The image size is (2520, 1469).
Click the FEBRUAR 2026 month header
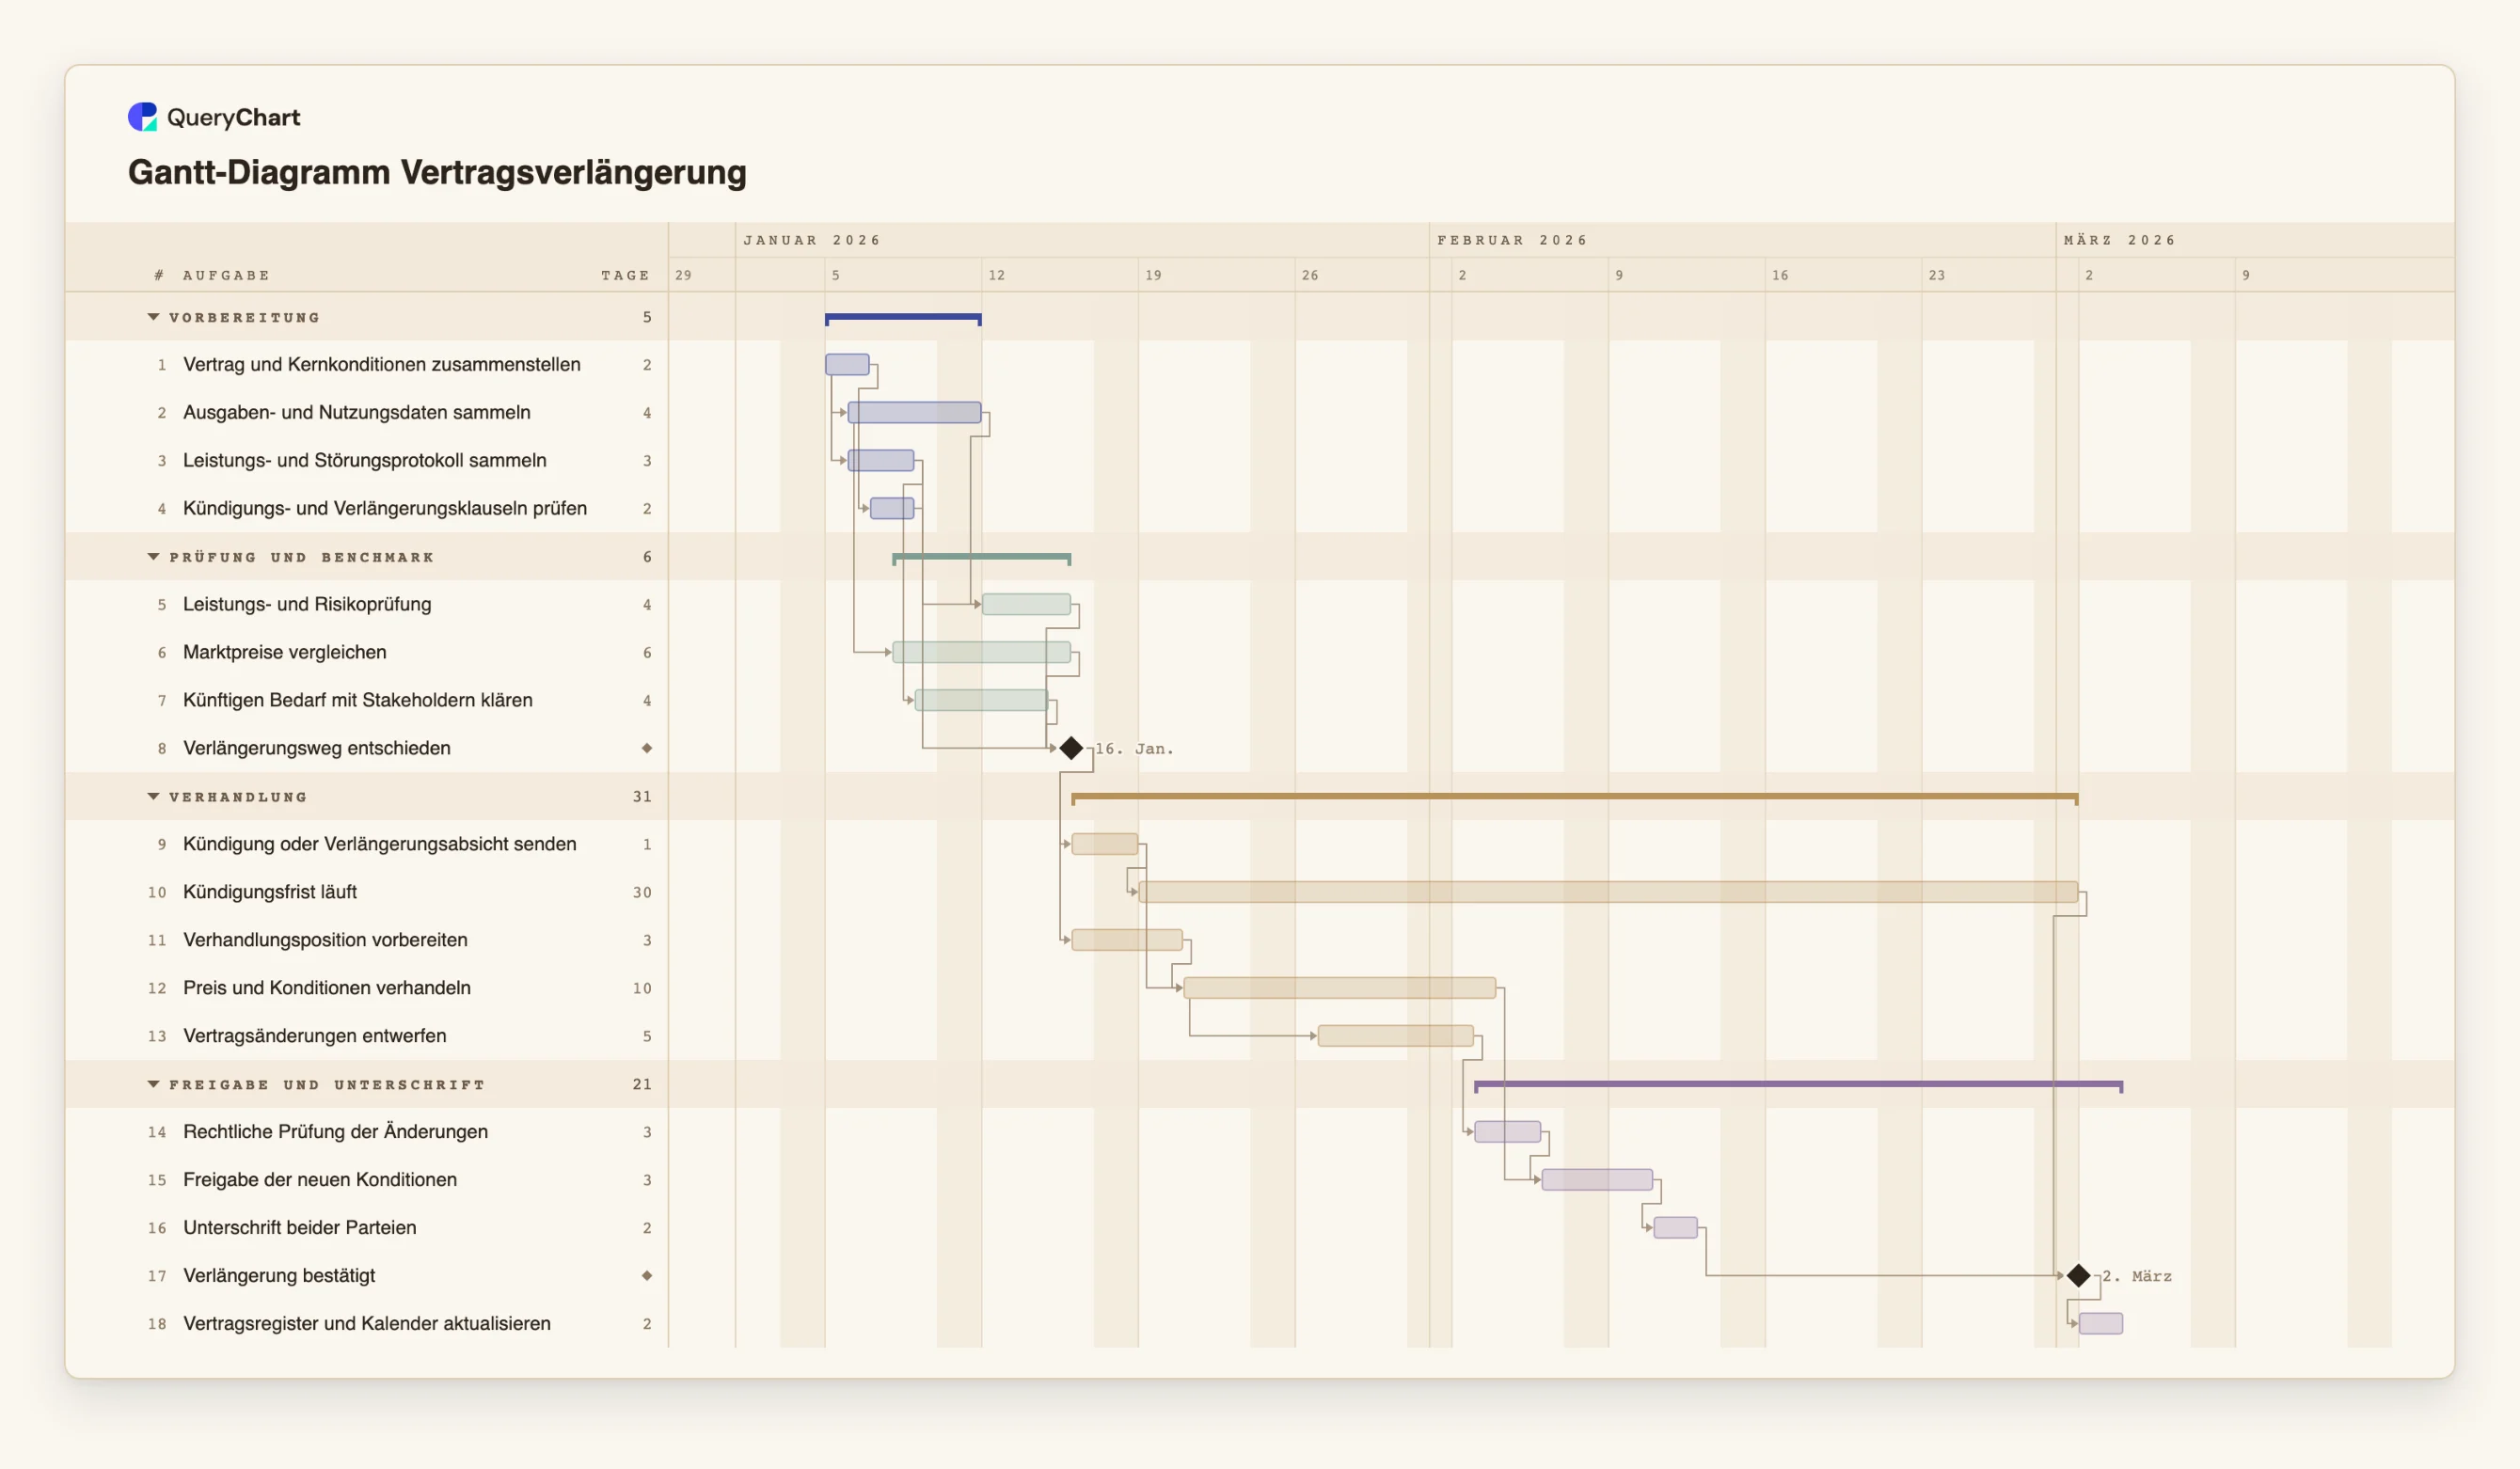coord(1512,240)
